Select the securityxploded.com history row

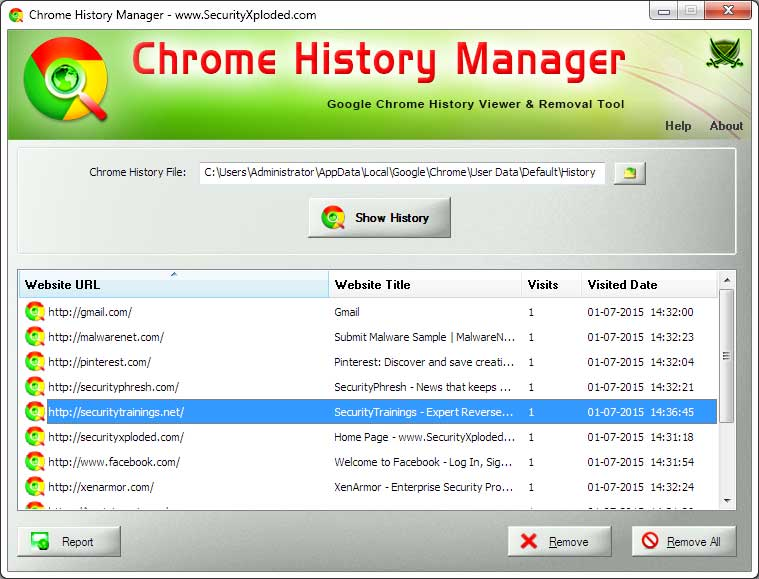point(180,437)
